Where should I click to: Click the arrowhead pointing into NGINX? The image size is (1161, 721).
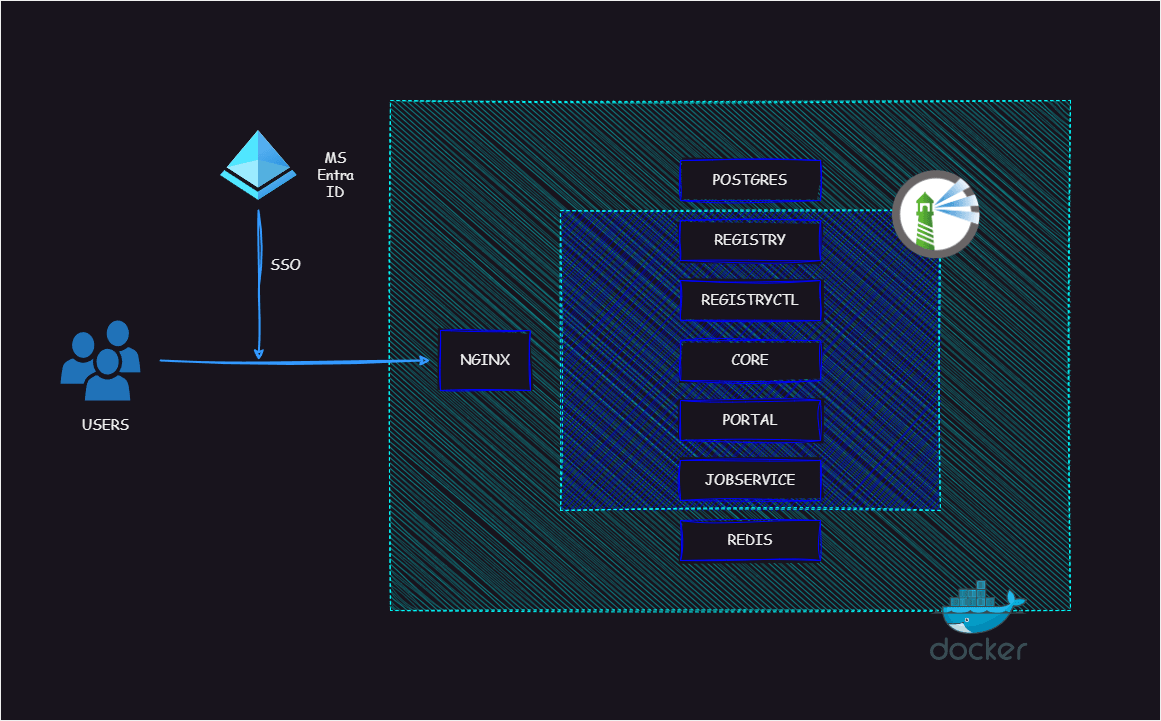(424, 360)
